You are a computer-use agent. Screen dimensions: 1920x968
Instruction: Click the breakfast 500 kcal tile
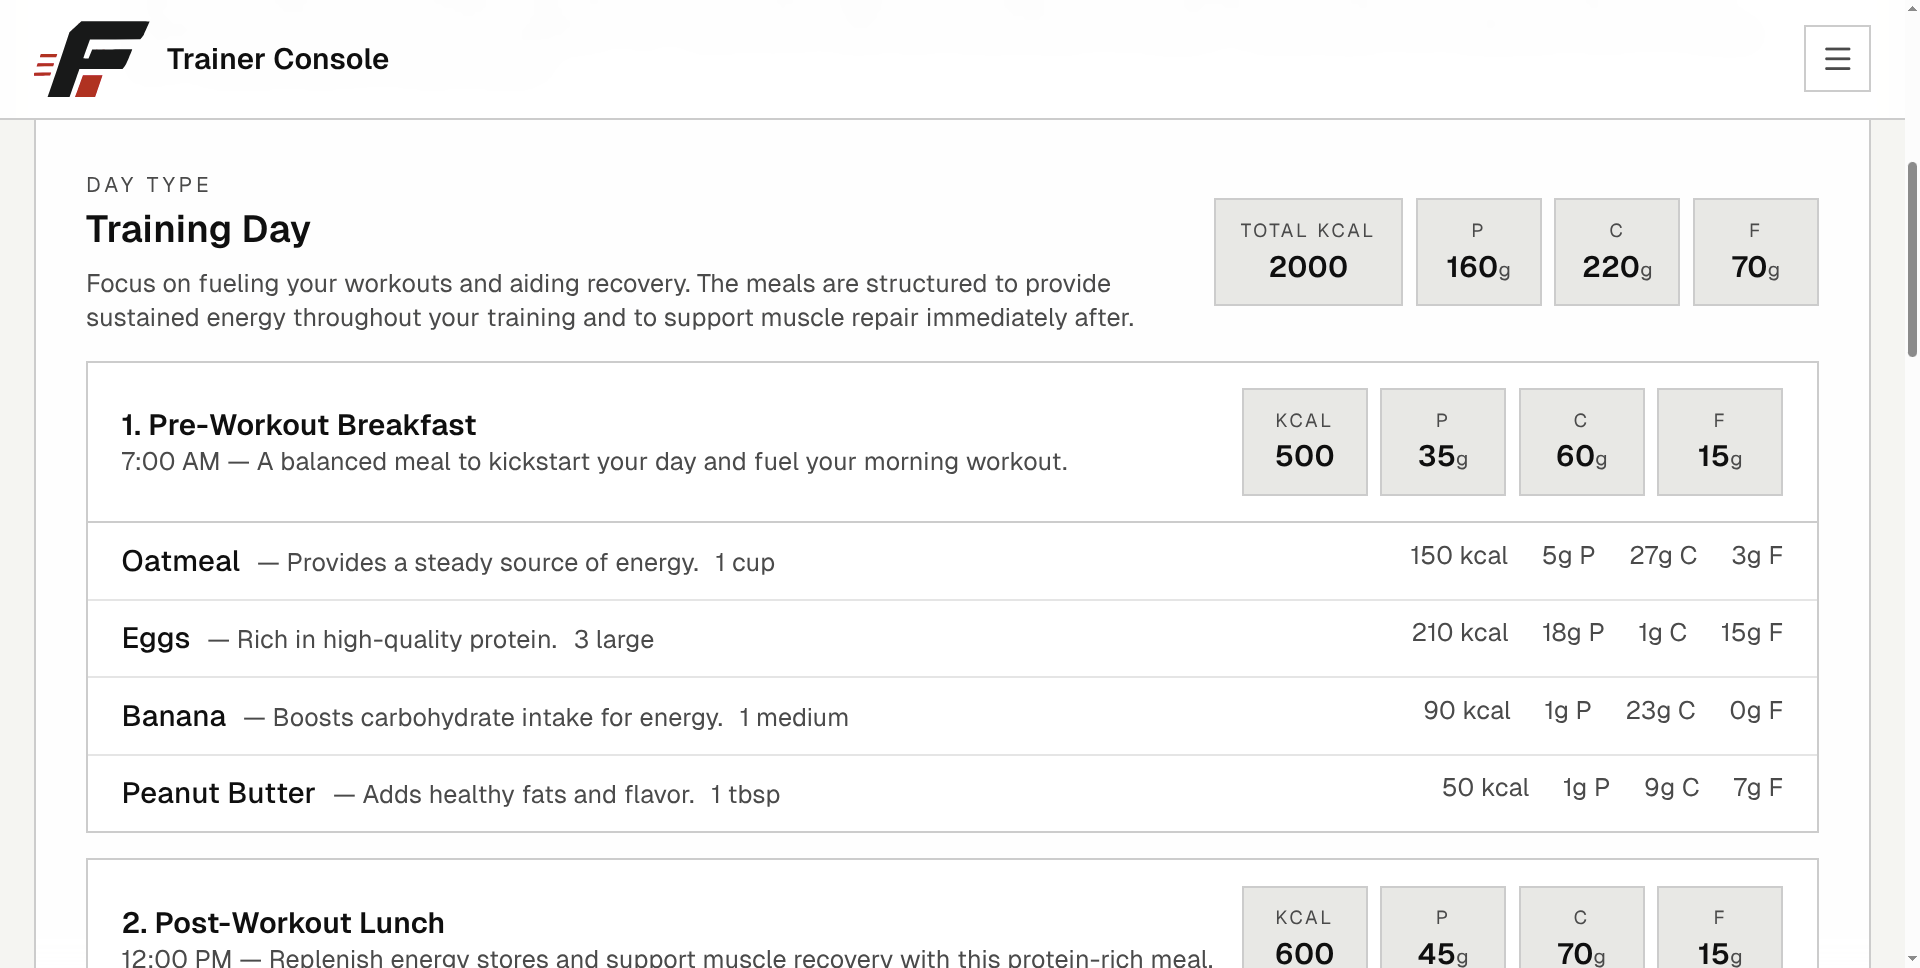point(1304,442)
